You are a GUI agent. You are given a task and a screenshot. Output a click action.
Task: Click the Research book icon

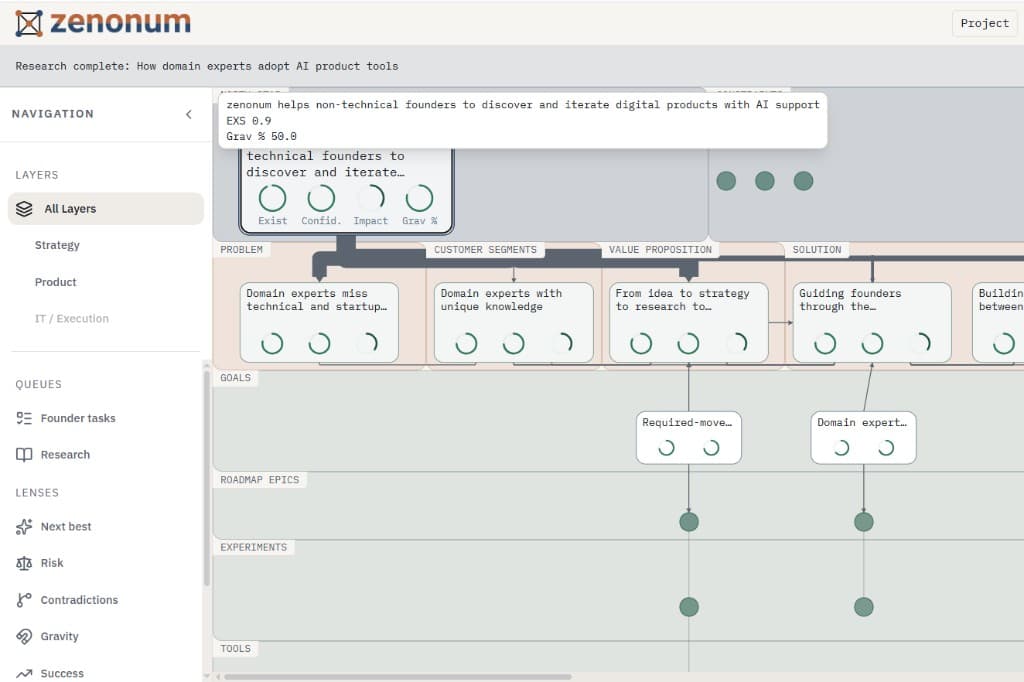[x=24, y=455]
